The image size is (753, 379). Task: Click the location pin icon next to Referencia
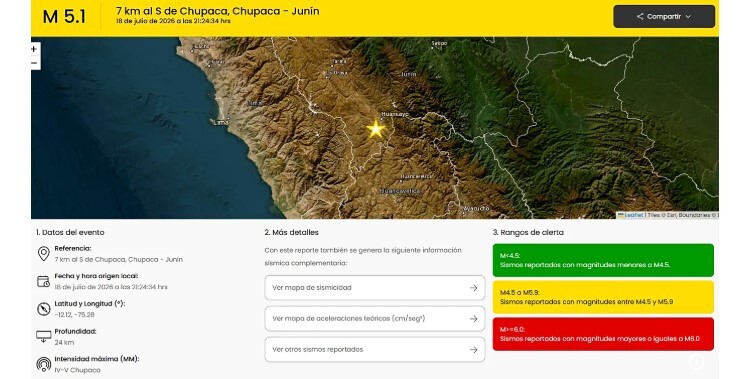click(44, 254)
